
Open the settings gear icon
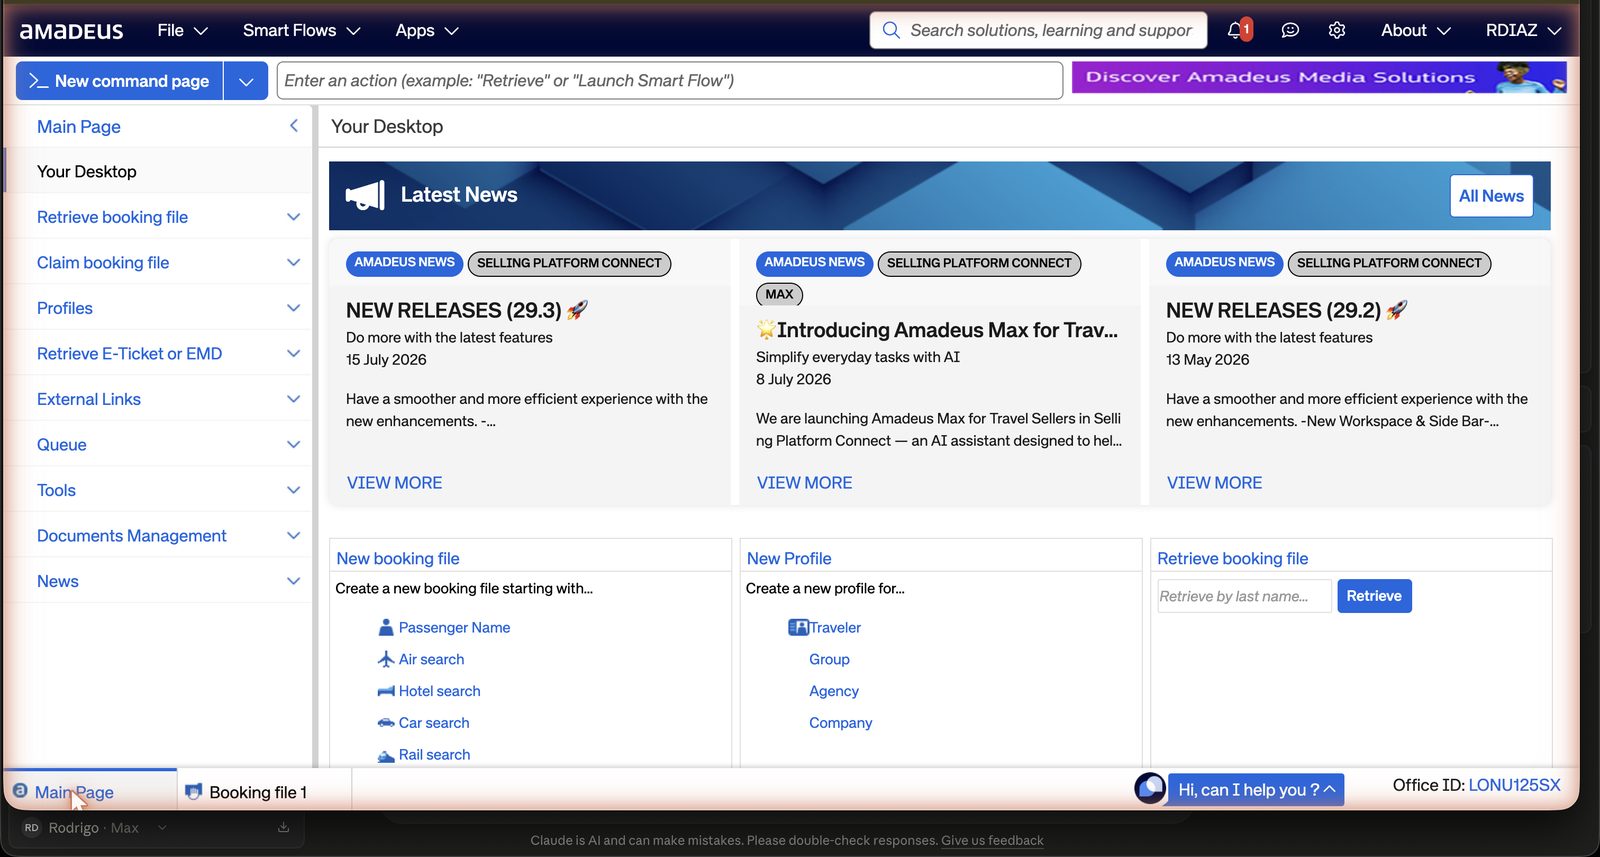[1337, 30]
